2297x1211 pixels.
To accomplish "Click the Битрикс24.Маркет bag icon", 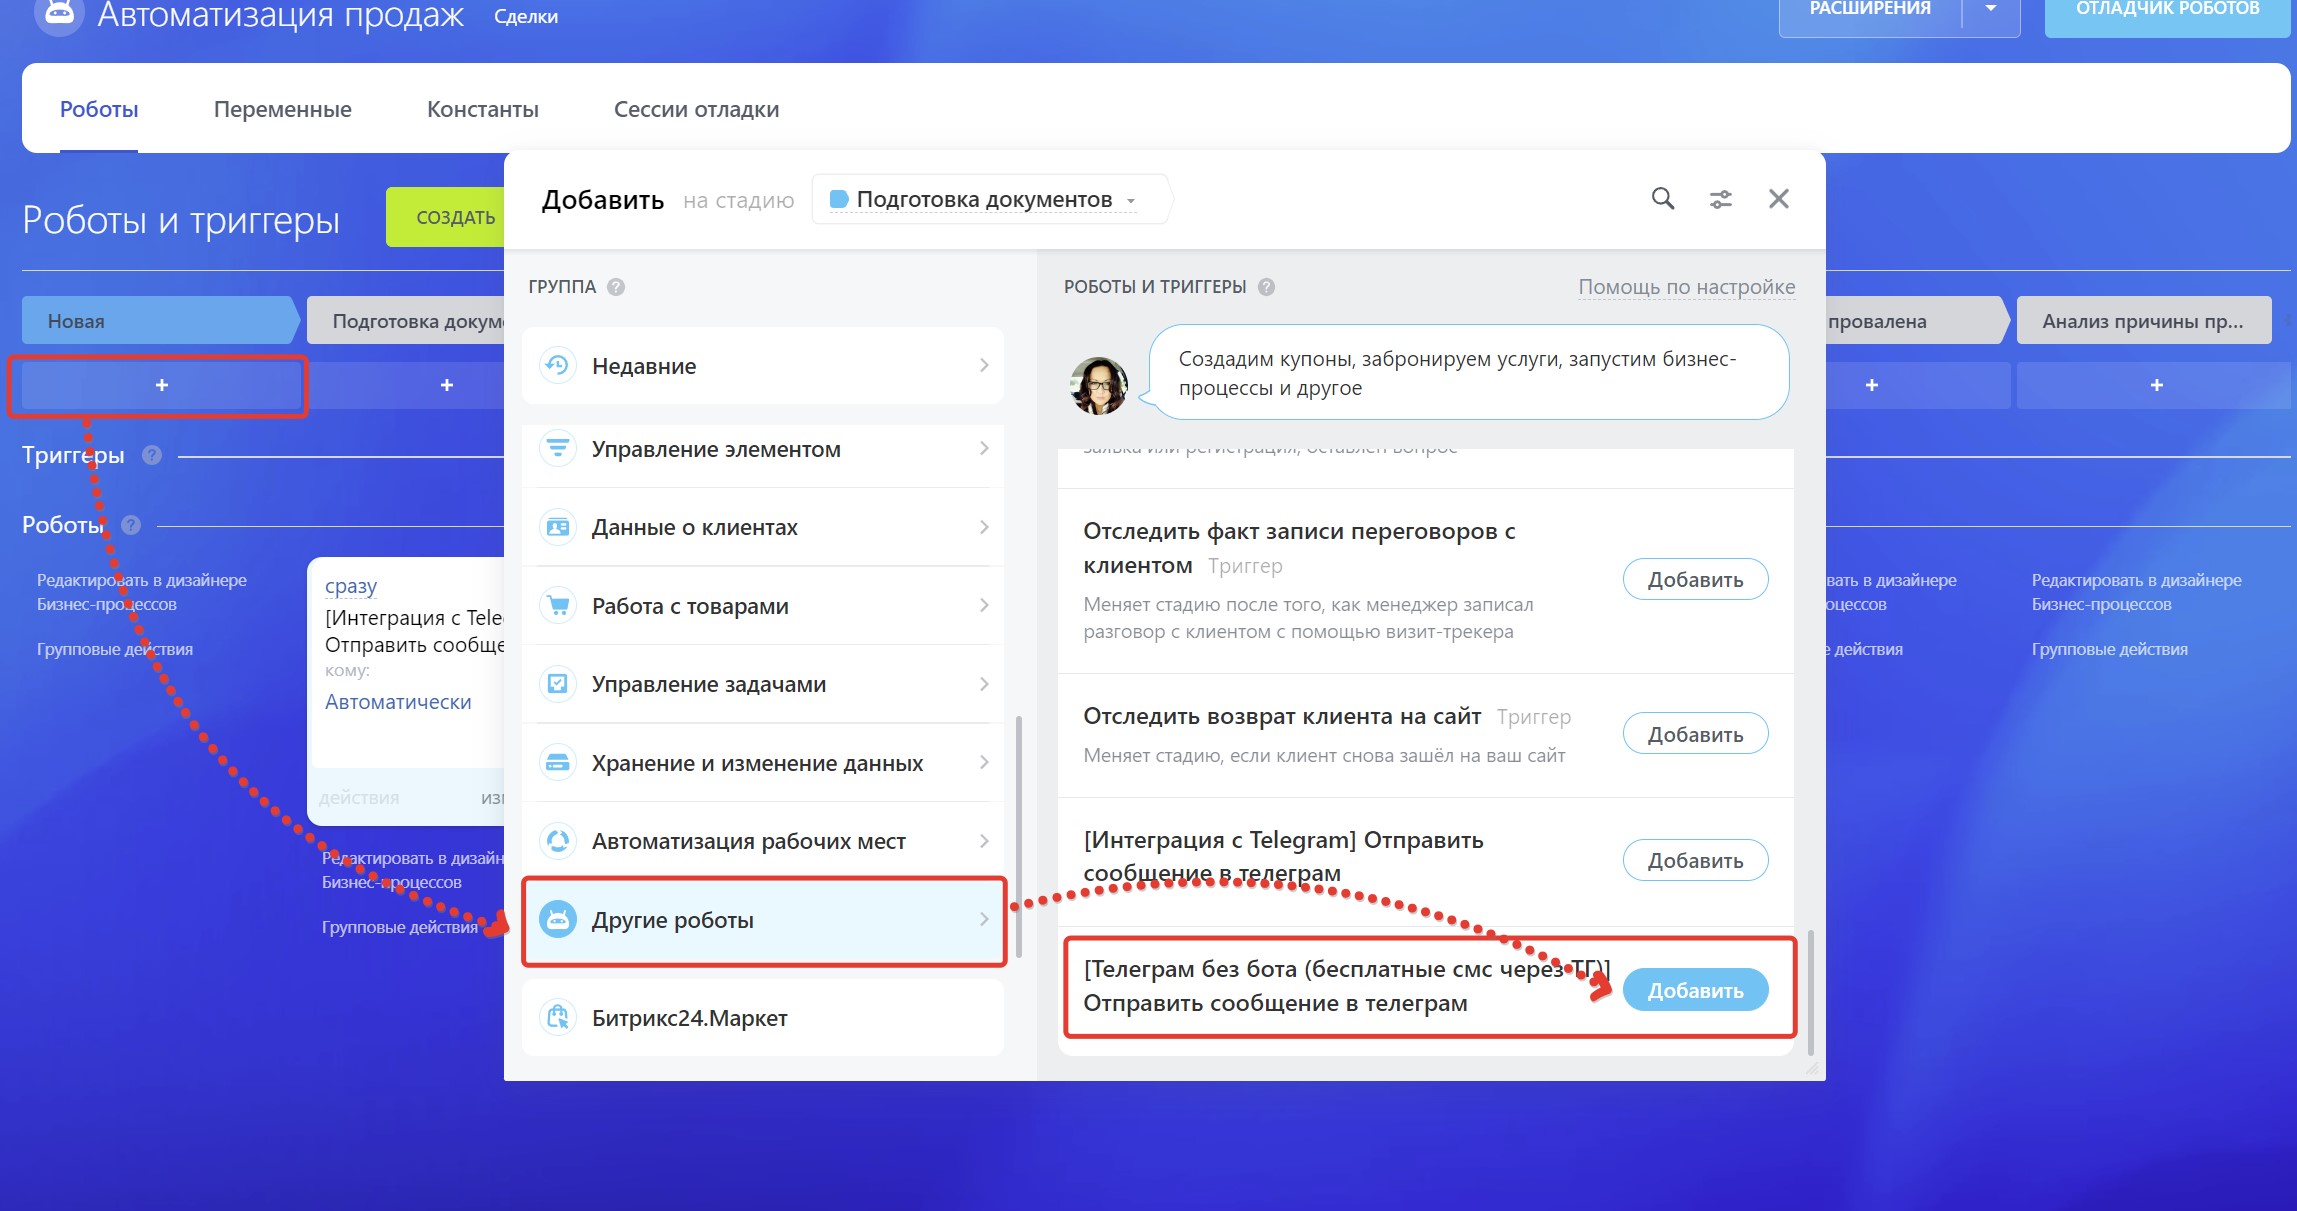I will tap(558, 1017).
